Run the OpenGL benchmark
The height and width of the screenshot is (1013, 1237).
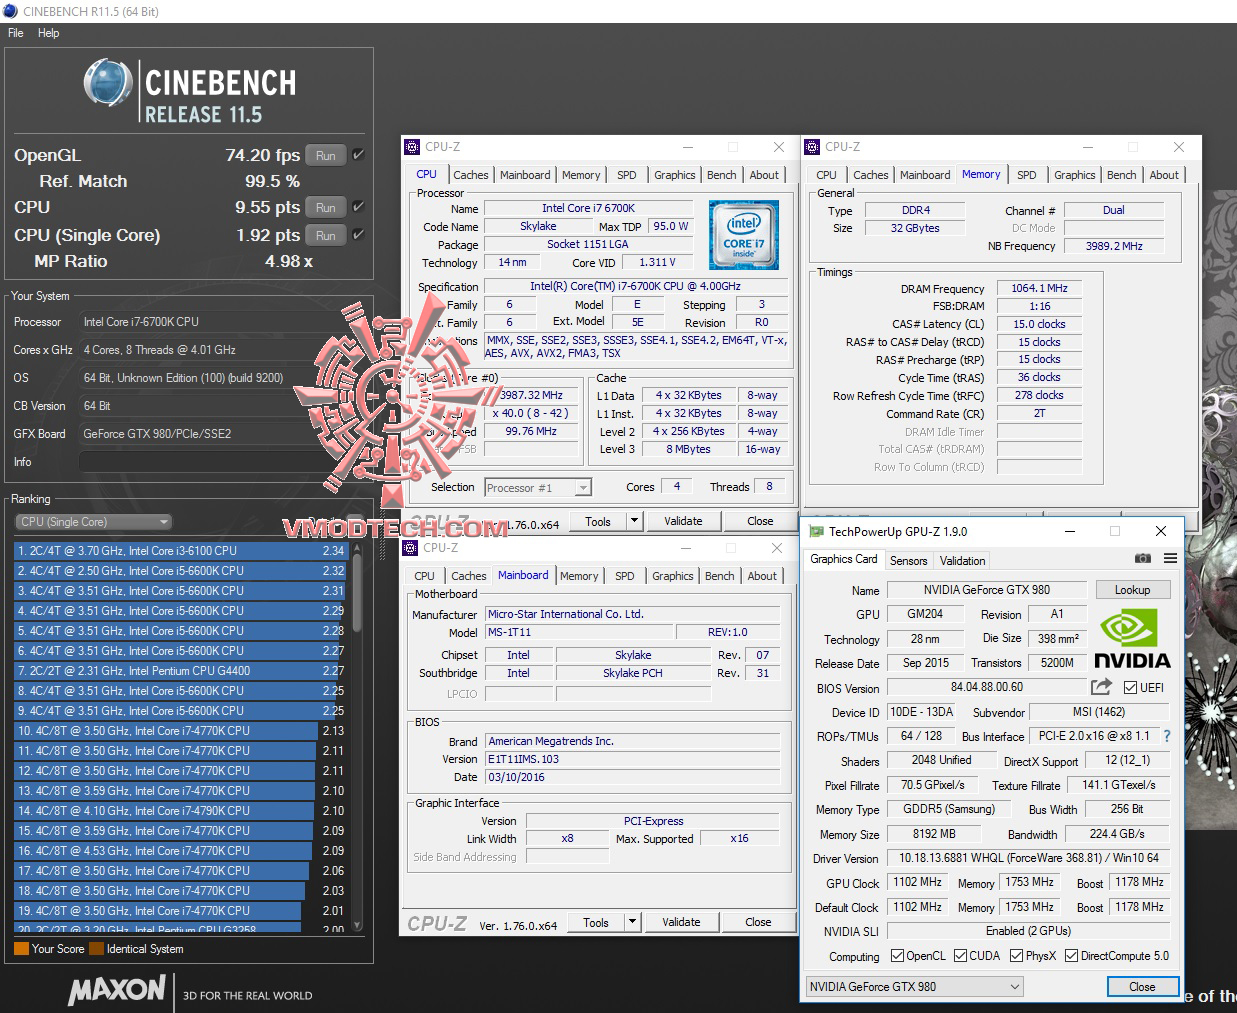[326, 155]
